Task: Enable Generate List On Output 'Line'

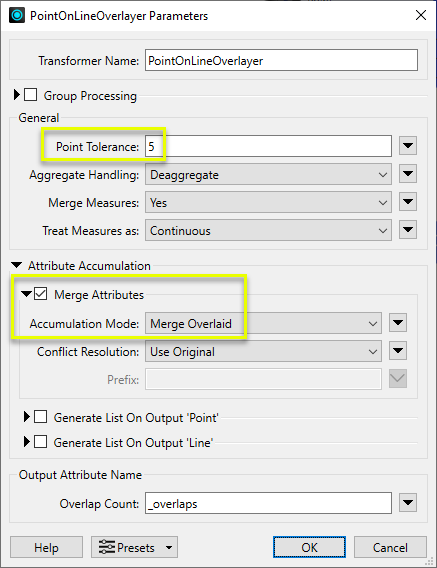Action: click(41, 442)
